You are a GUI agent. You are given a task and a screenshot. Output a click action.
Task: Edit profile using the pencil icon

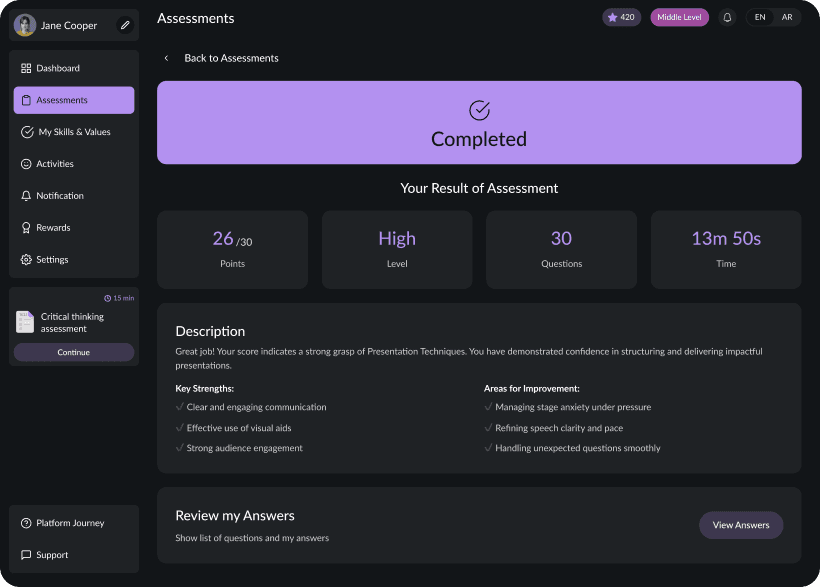[124, 25]
